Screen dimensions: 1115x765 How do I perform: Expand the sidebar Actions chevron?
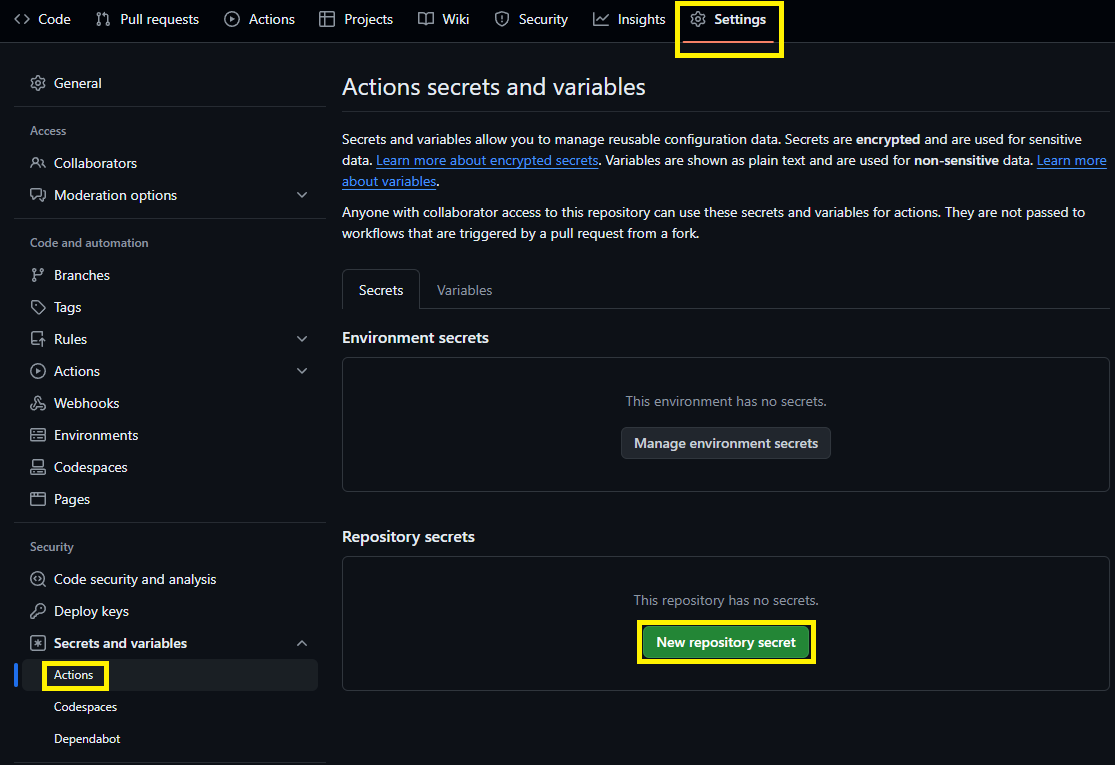[x=302, y=371]
